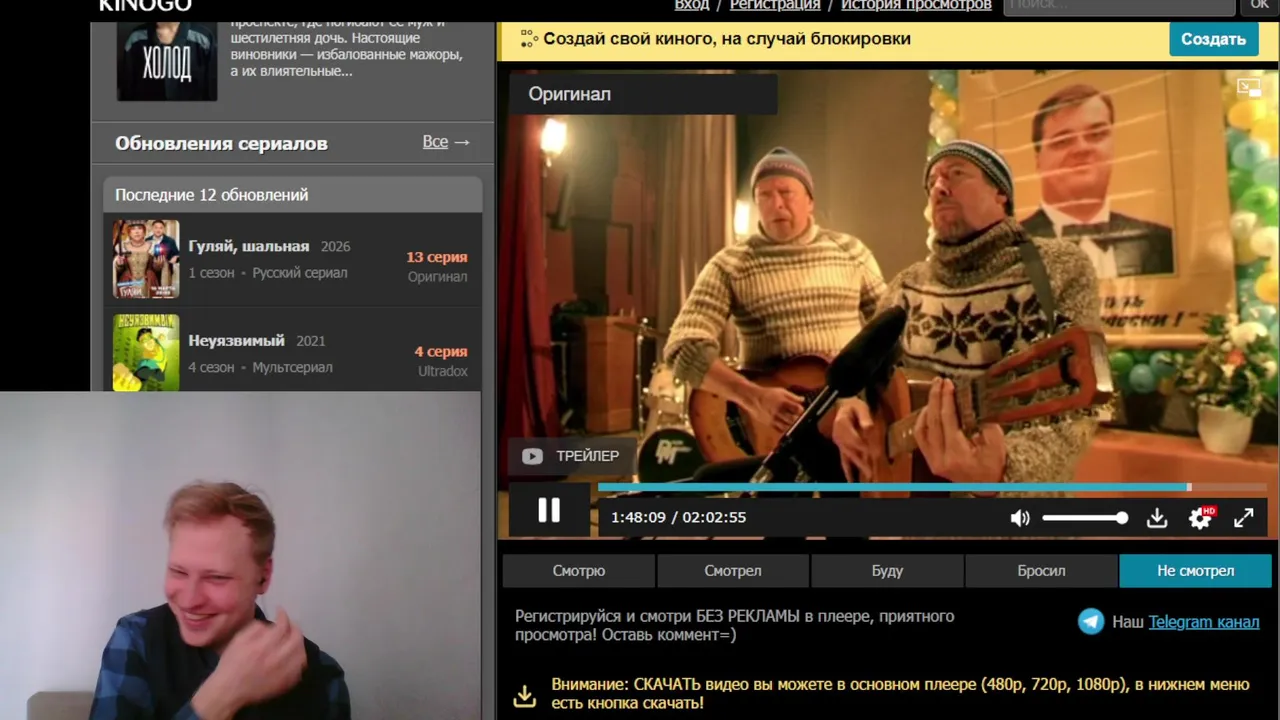Enter fullscreen mode in player
This screenshot has width=1280, height=720.
(x=1243, y=517)
